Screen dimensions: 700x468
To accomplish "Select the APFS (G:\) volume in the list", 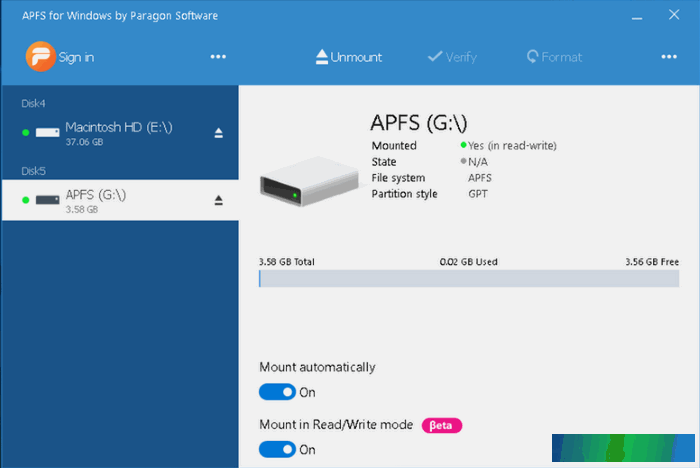I will click(x=120, y=200).
